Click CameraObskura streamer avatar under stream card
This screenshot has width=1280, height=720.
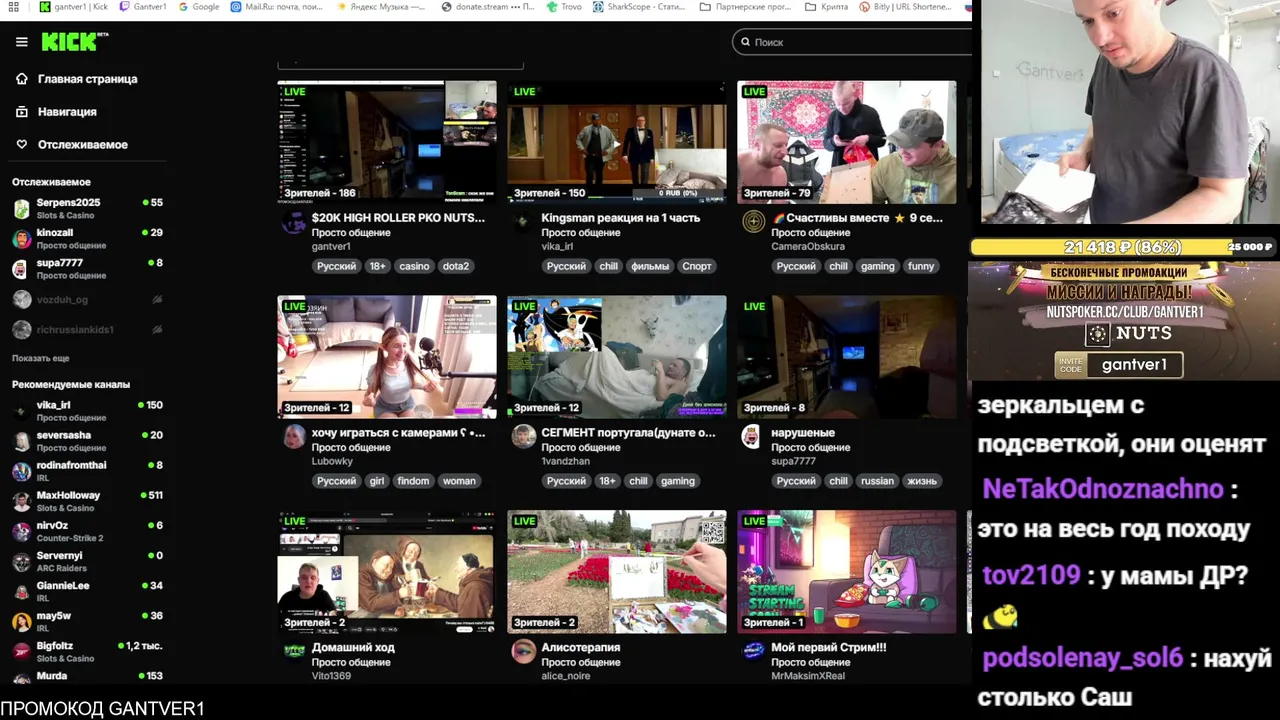coord(754,222)
